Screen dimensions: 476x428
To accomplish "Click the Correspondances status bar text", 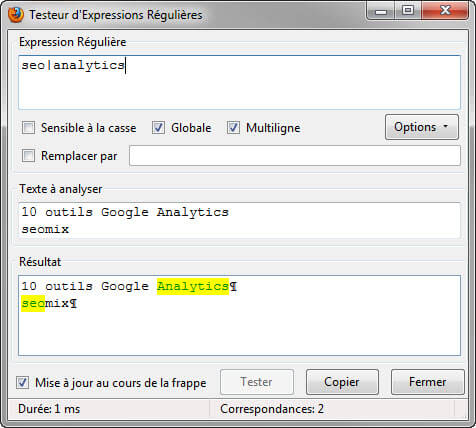I will pyautogui.click(x=272, y=409).
